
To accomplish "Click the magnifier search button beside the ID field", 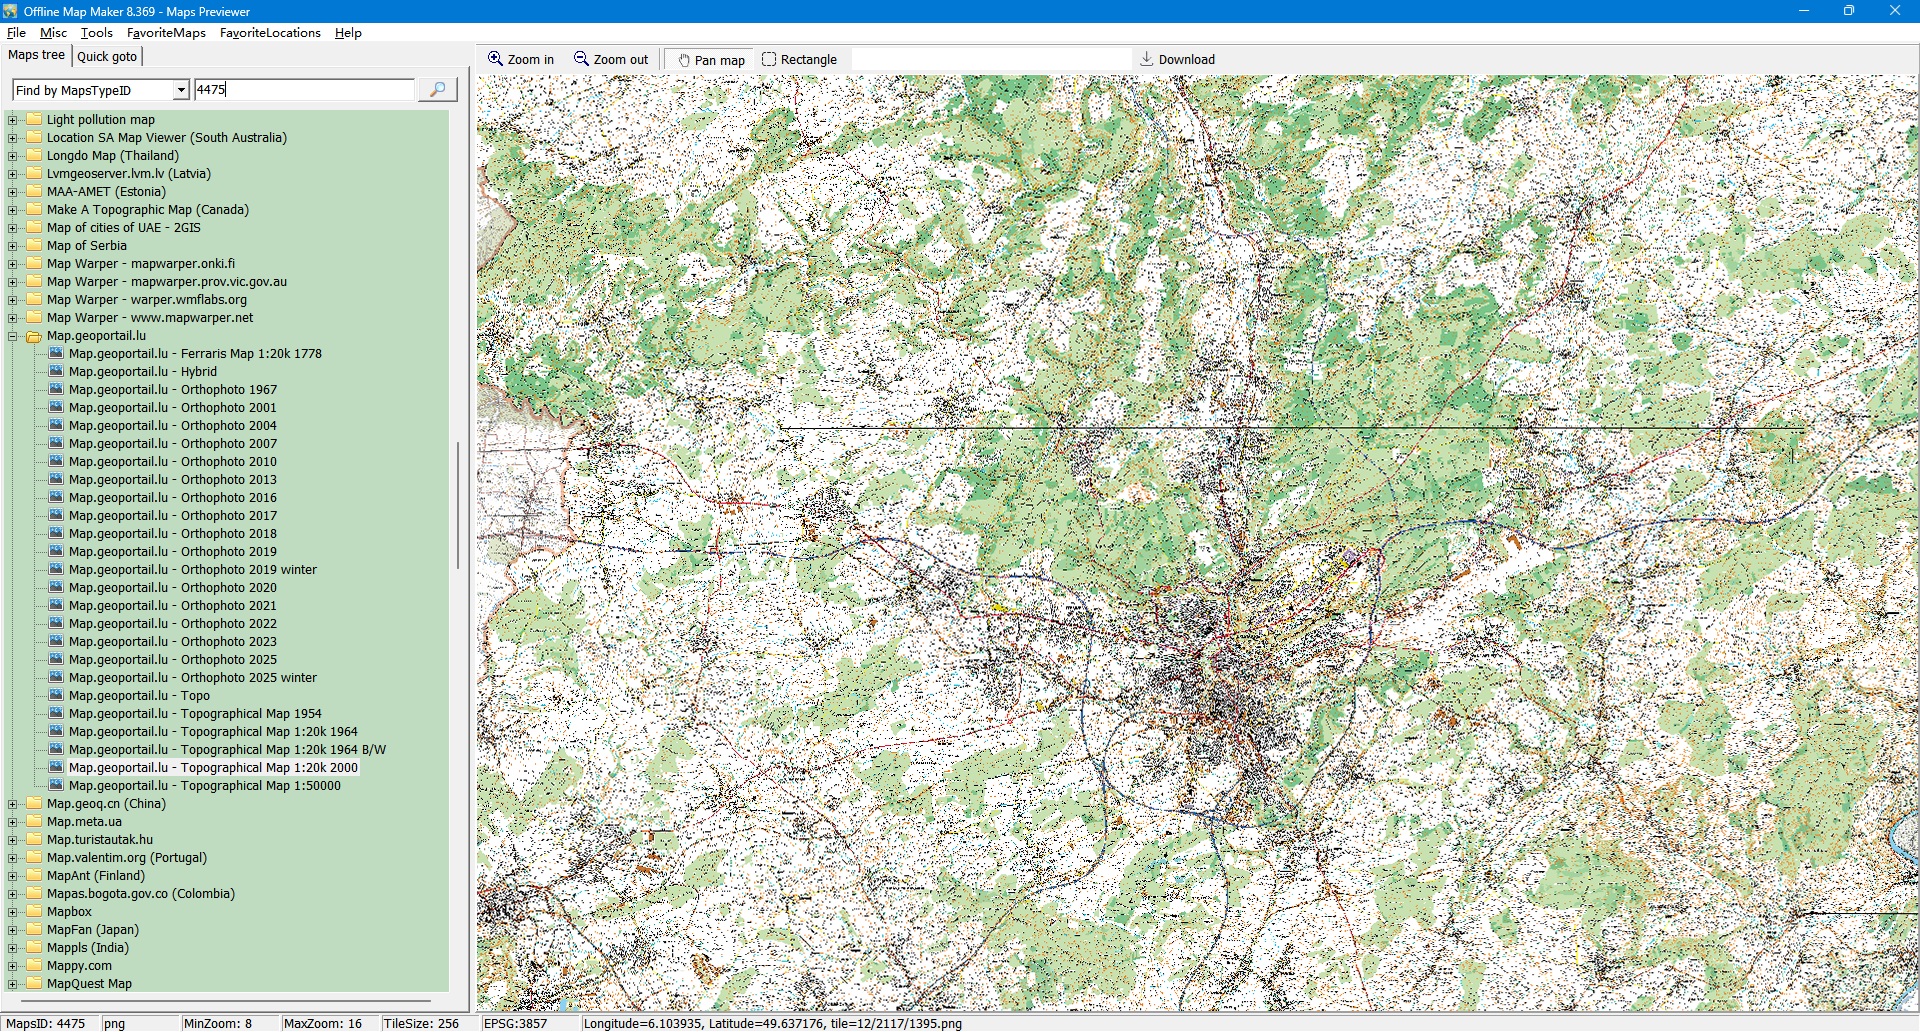I will tap(437, 90).
